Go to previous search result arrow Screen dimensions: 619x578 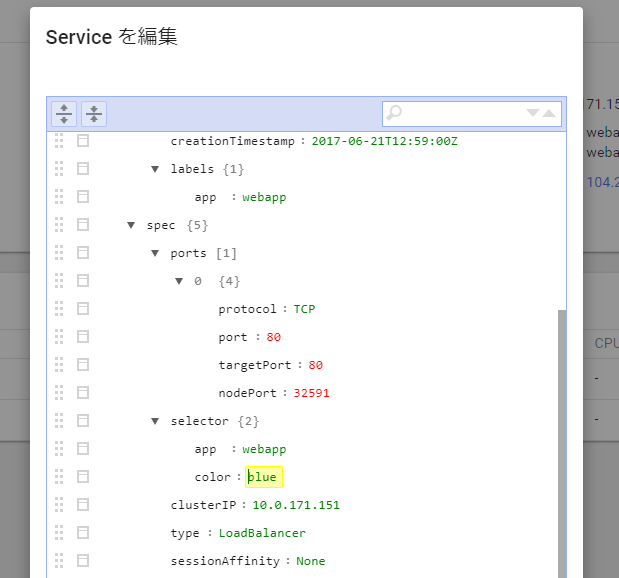[x=549, y=113]
